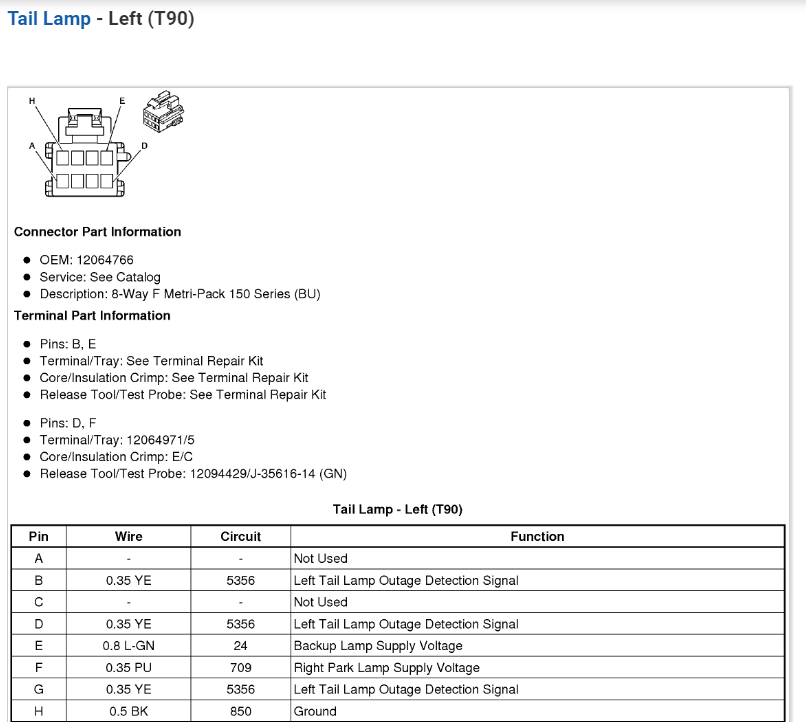Click the Terminal Part Information heading
The width and height of the screenshot is (806, 722).
click(92, 316)
